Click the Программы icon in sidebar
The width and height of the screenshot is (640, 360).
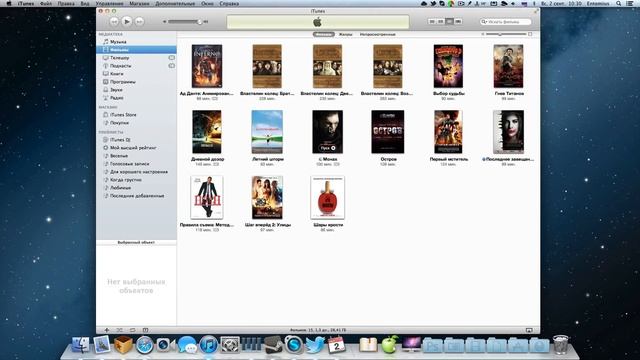(106, 82)
